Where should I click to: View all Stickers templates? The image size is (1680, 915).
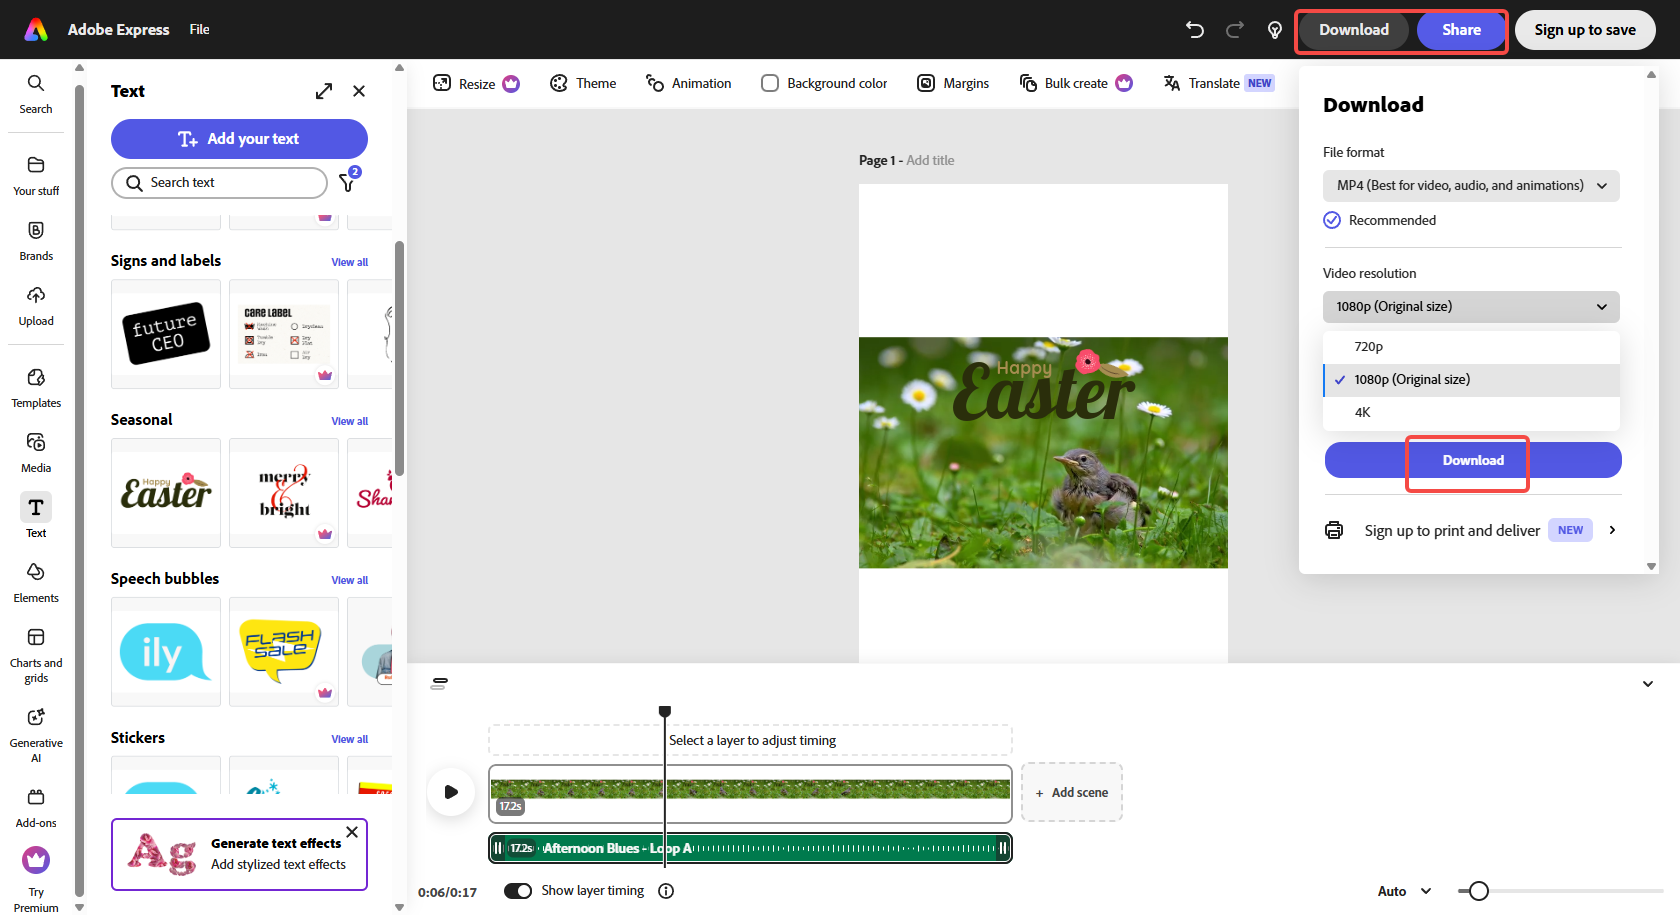350,739
